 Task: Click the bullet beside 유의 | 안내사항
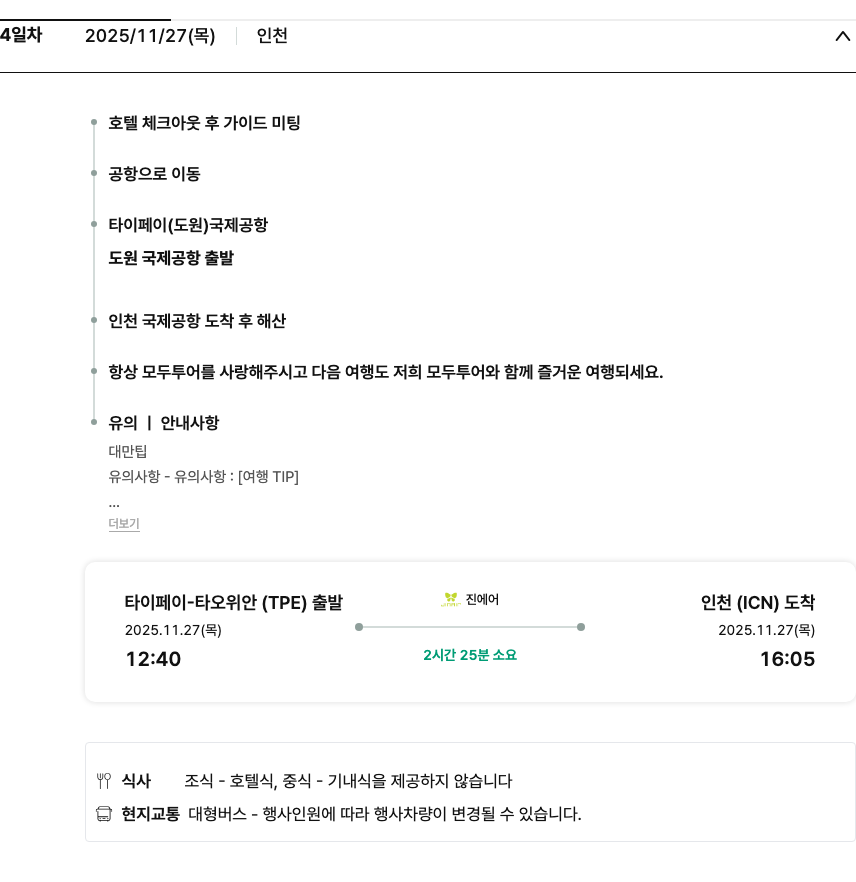tap(94, 423)
